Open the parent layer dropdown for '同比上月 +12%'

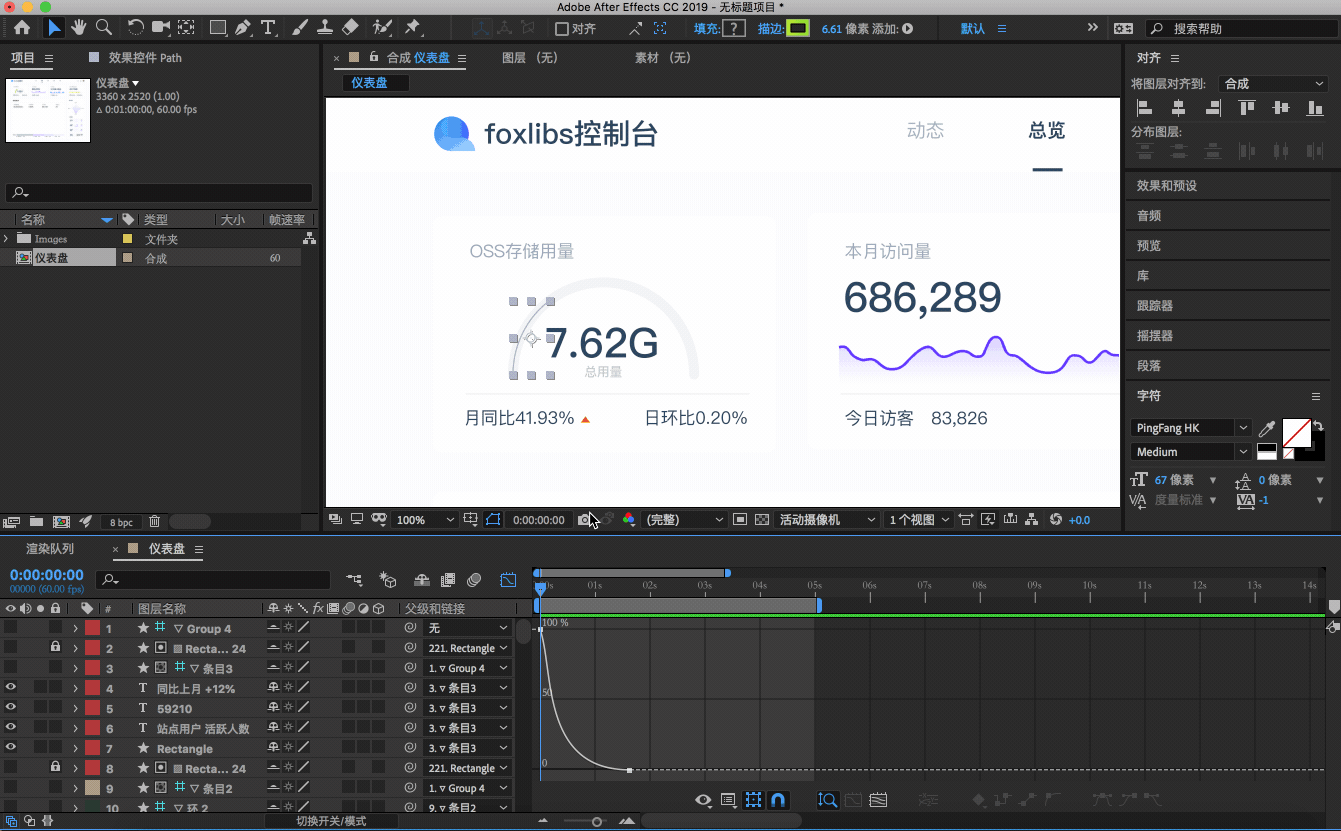click(x=467, y=687)
